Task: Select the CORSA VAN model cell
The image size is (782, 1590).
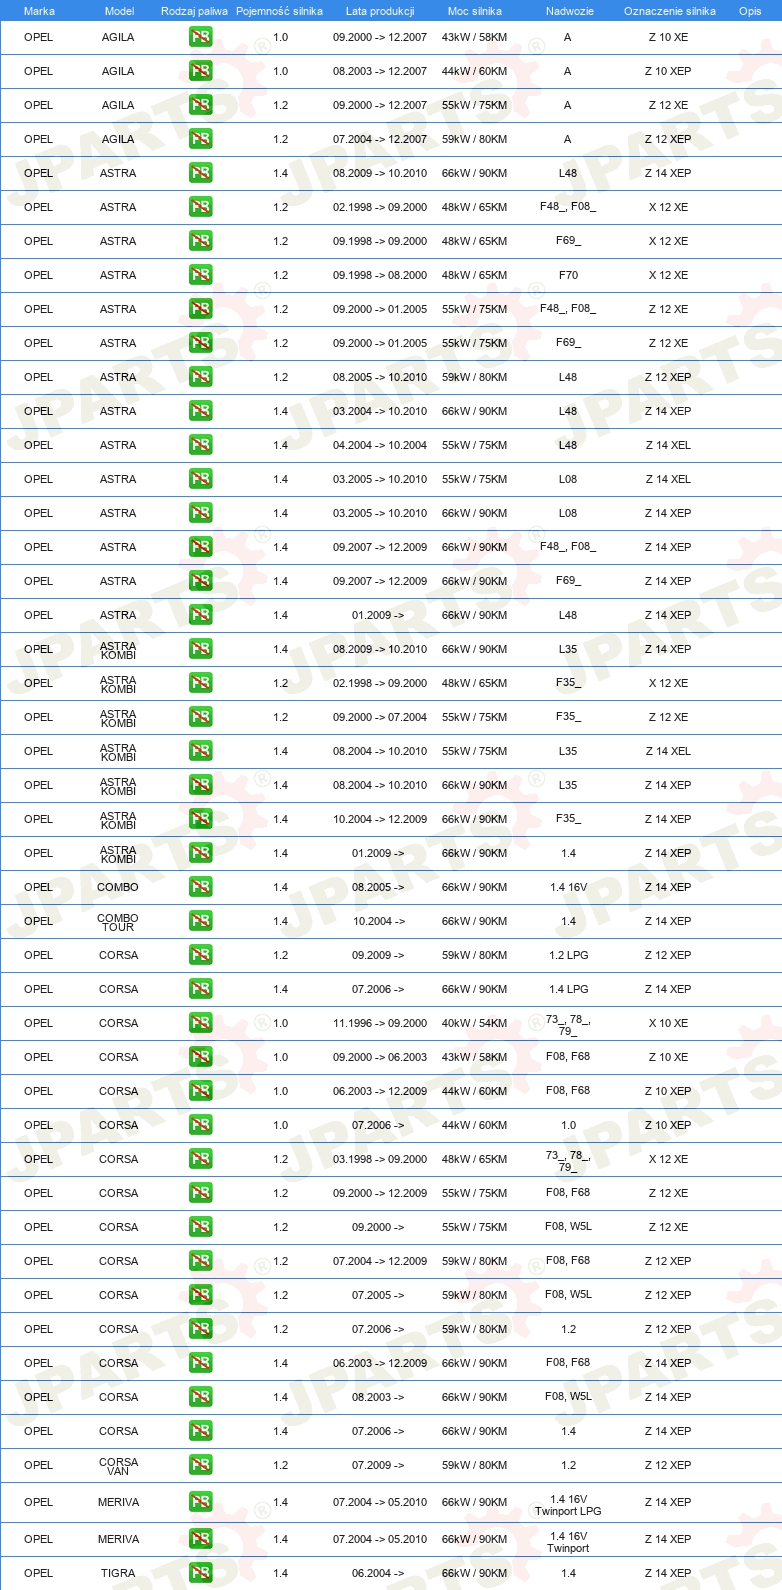Action: [x=118, y=1466]
